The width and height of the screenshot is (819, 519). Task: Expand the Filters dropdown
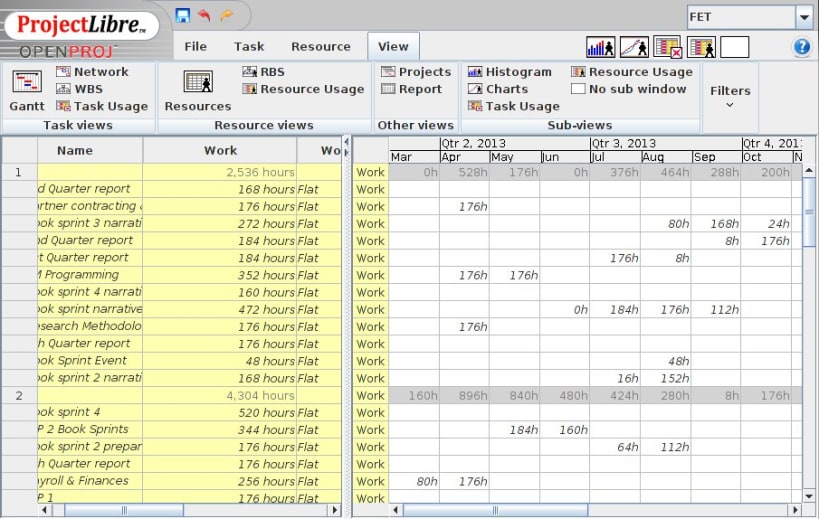pos(730,97)
